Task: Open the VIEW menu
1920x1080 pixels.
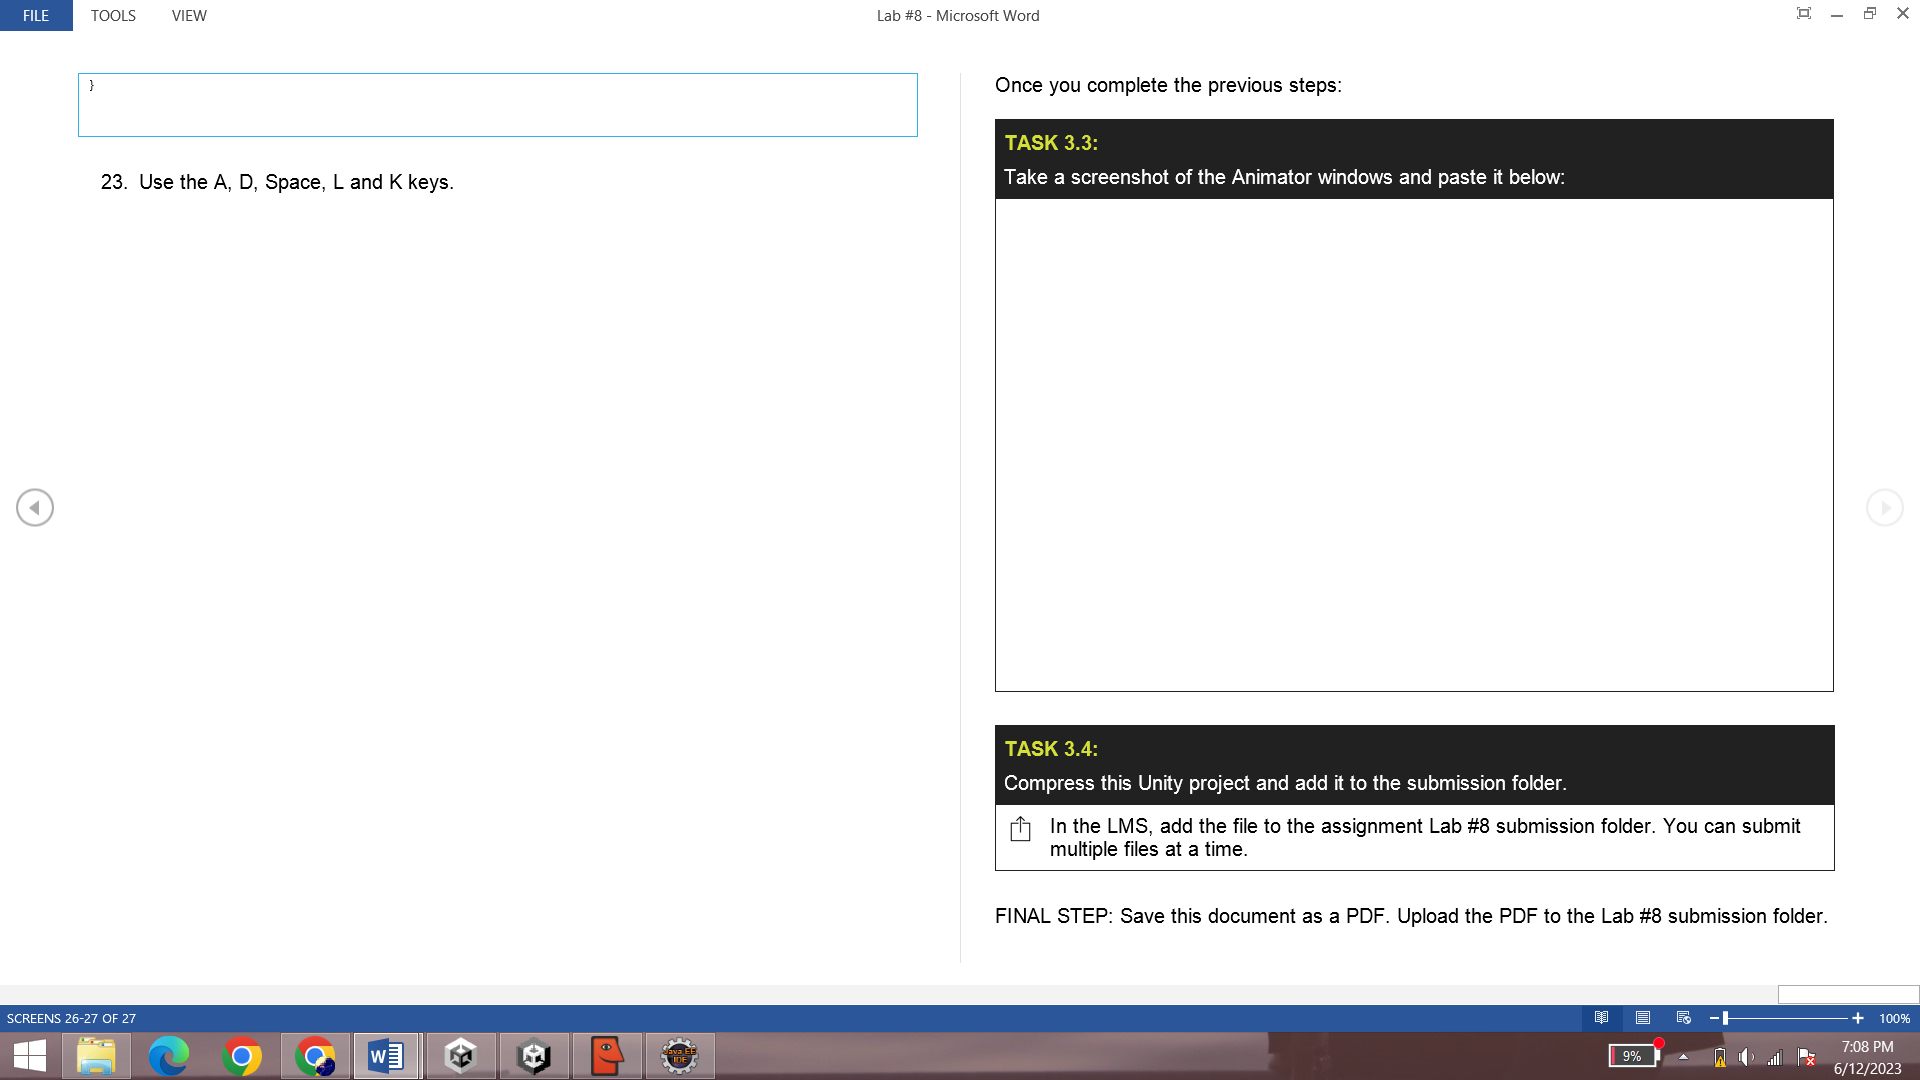Action: (189, 15)
